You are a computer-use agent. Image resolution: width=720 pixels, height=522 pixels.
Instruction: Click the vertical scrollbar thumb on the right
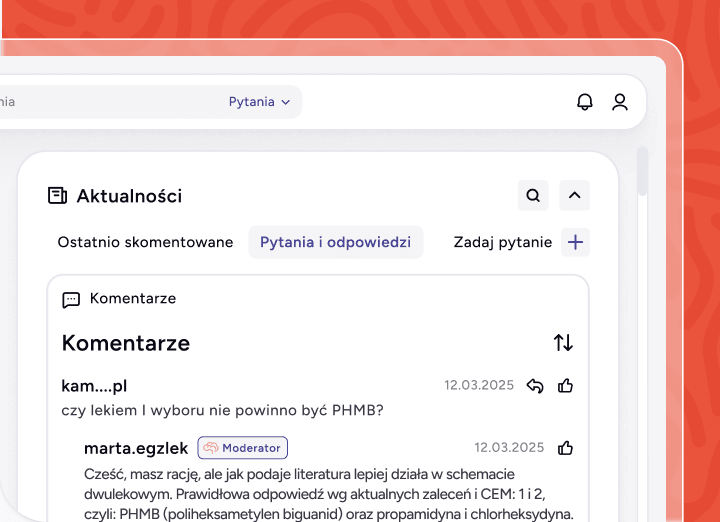[x=642, y=172]
